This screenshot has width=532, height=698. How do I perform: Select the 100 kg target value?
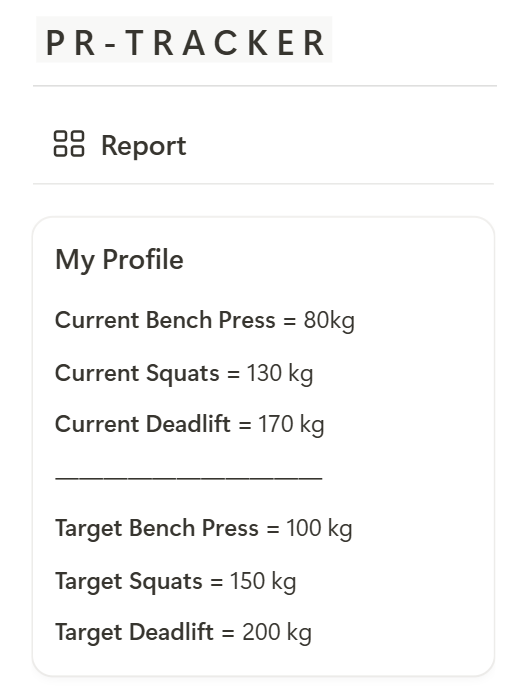pos(319,529)
